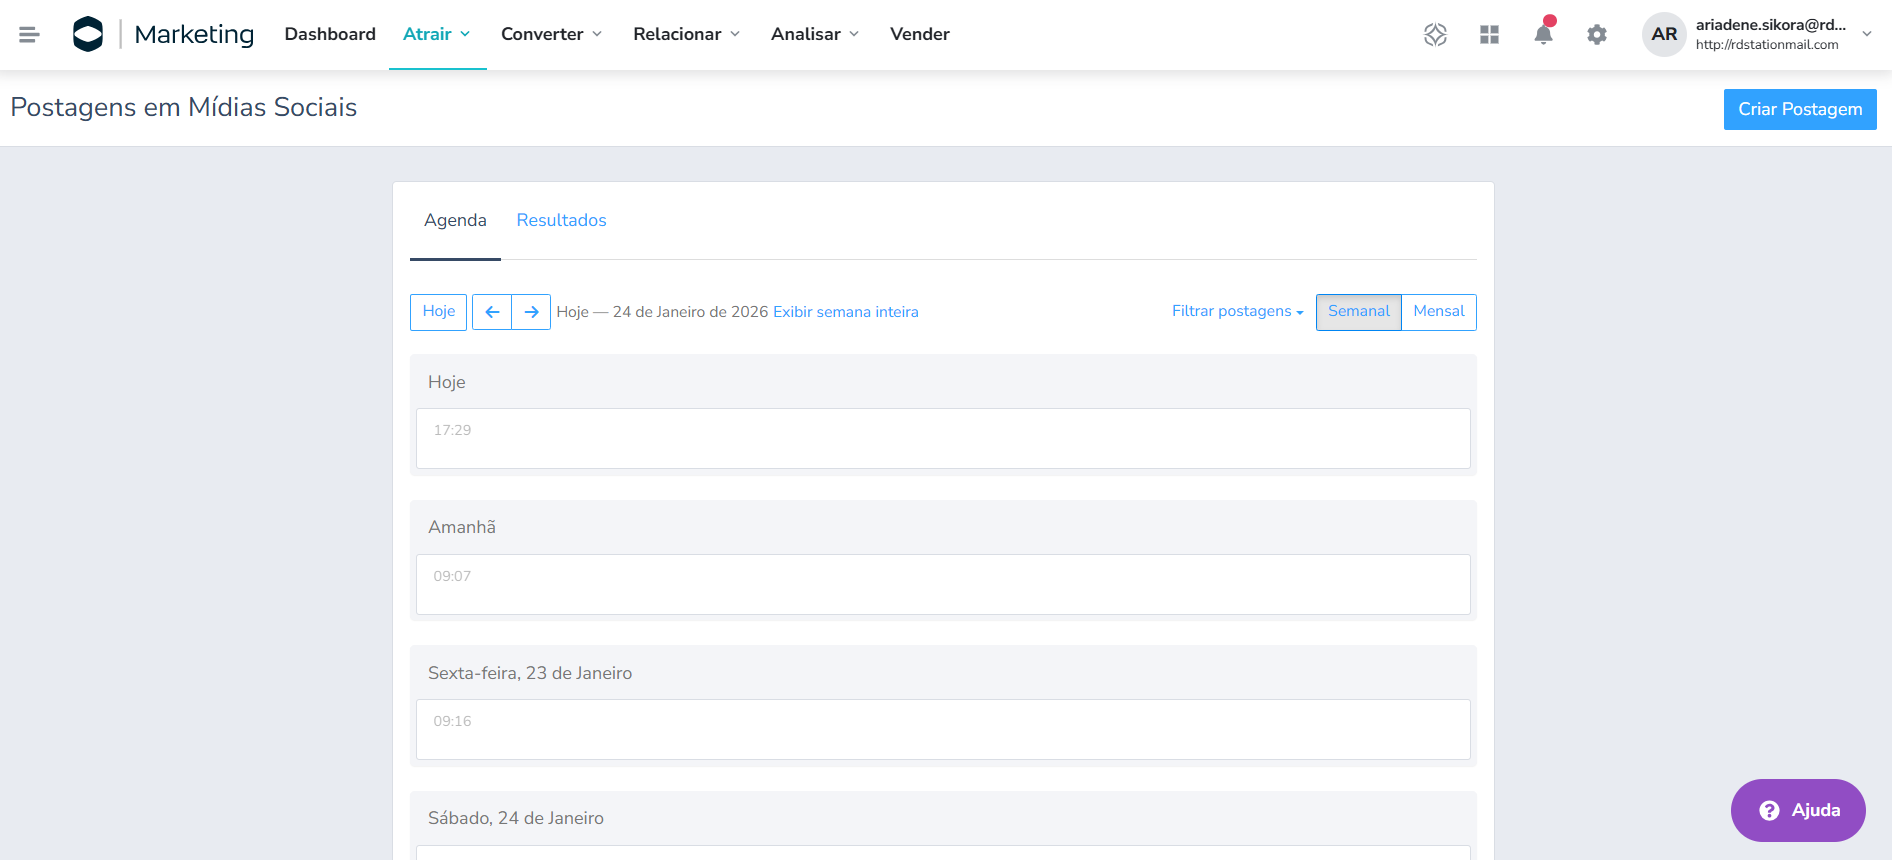This screenshot has height=860, width=1892.
Task: Click the Criar Postagem button
Action: click(x=1800, y=109)
